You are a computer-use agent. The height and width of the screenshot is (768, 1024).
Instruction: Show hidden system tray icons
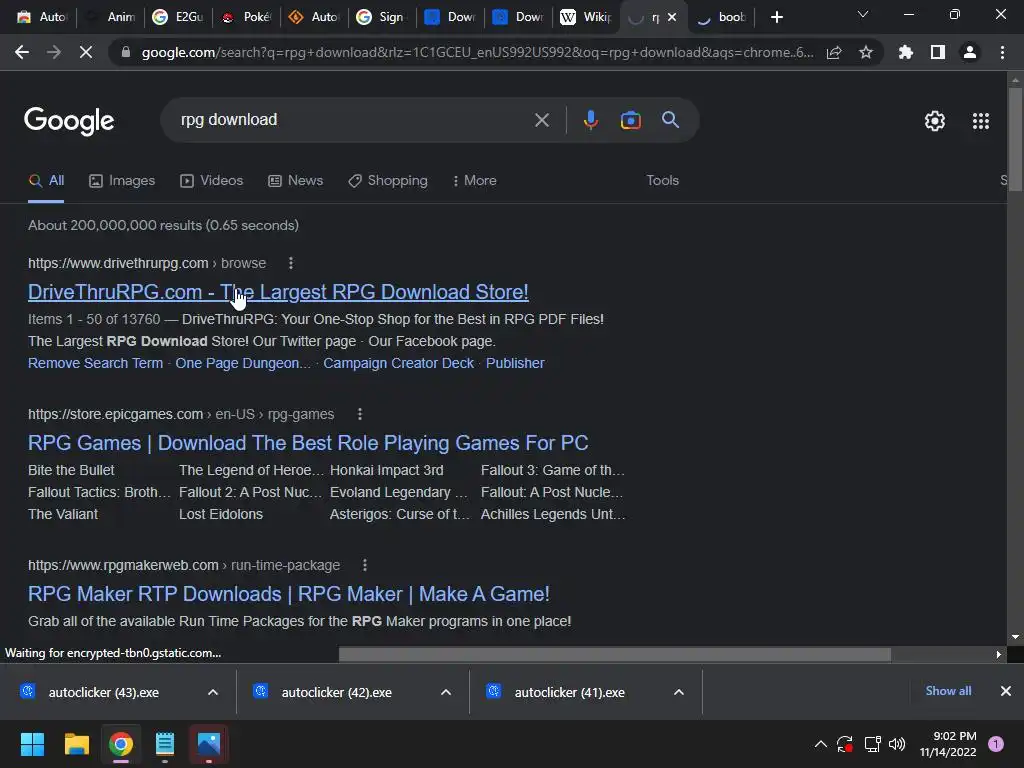[x=820, y=743]
